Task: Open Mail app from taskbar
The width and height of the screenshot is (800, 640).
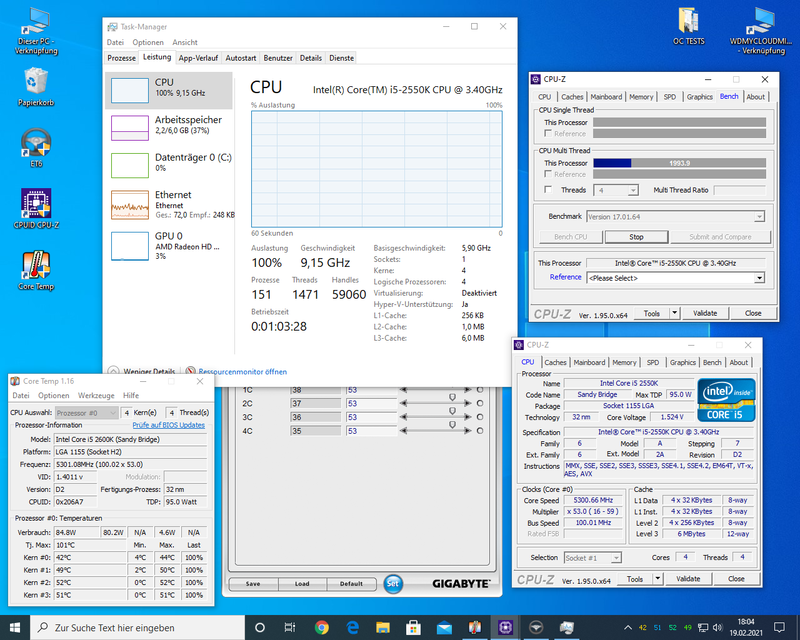Action: (444, 627)
